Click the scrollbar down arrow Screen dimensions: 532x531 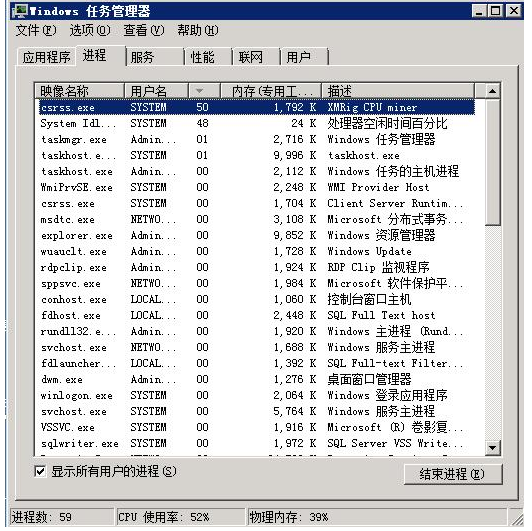[492, 448]
